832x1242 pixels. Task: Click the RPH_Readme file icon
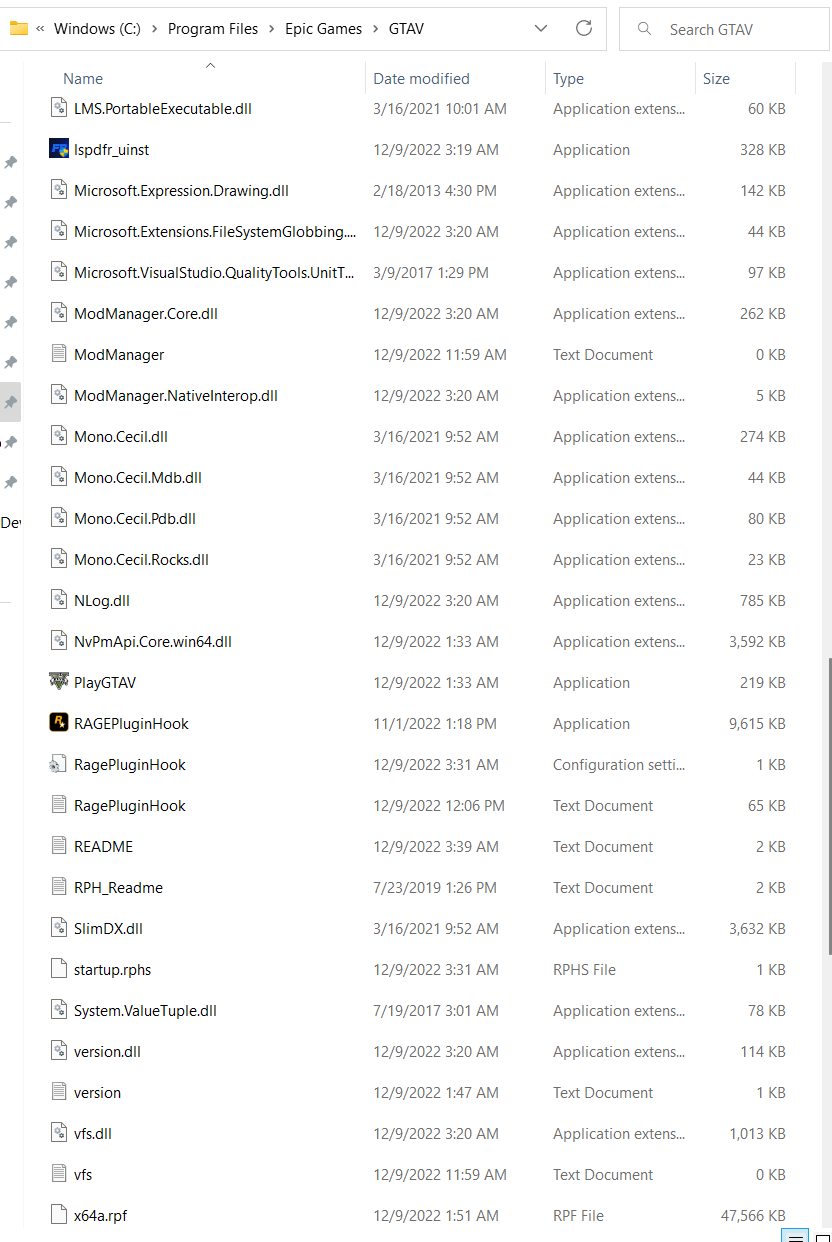pos(59,887)
